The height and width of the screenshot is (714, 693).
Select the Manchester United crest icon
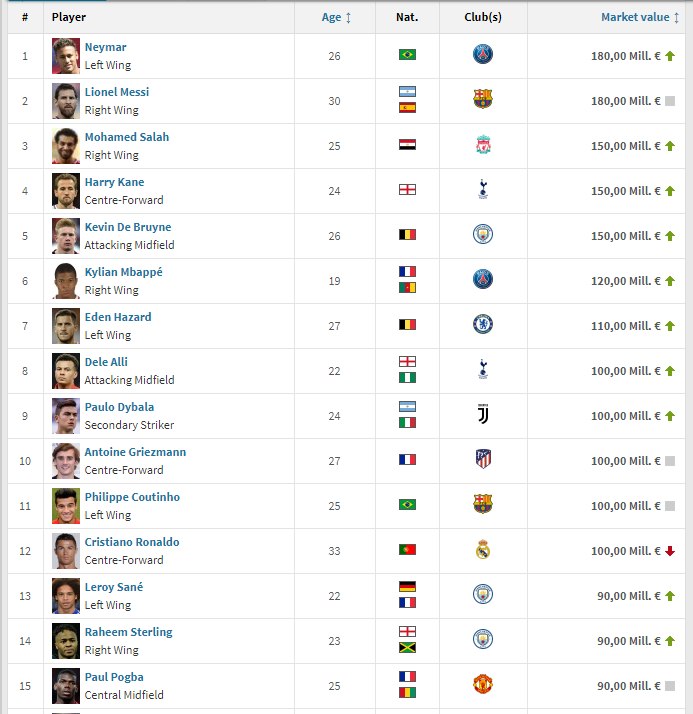[x=483, y=684]
